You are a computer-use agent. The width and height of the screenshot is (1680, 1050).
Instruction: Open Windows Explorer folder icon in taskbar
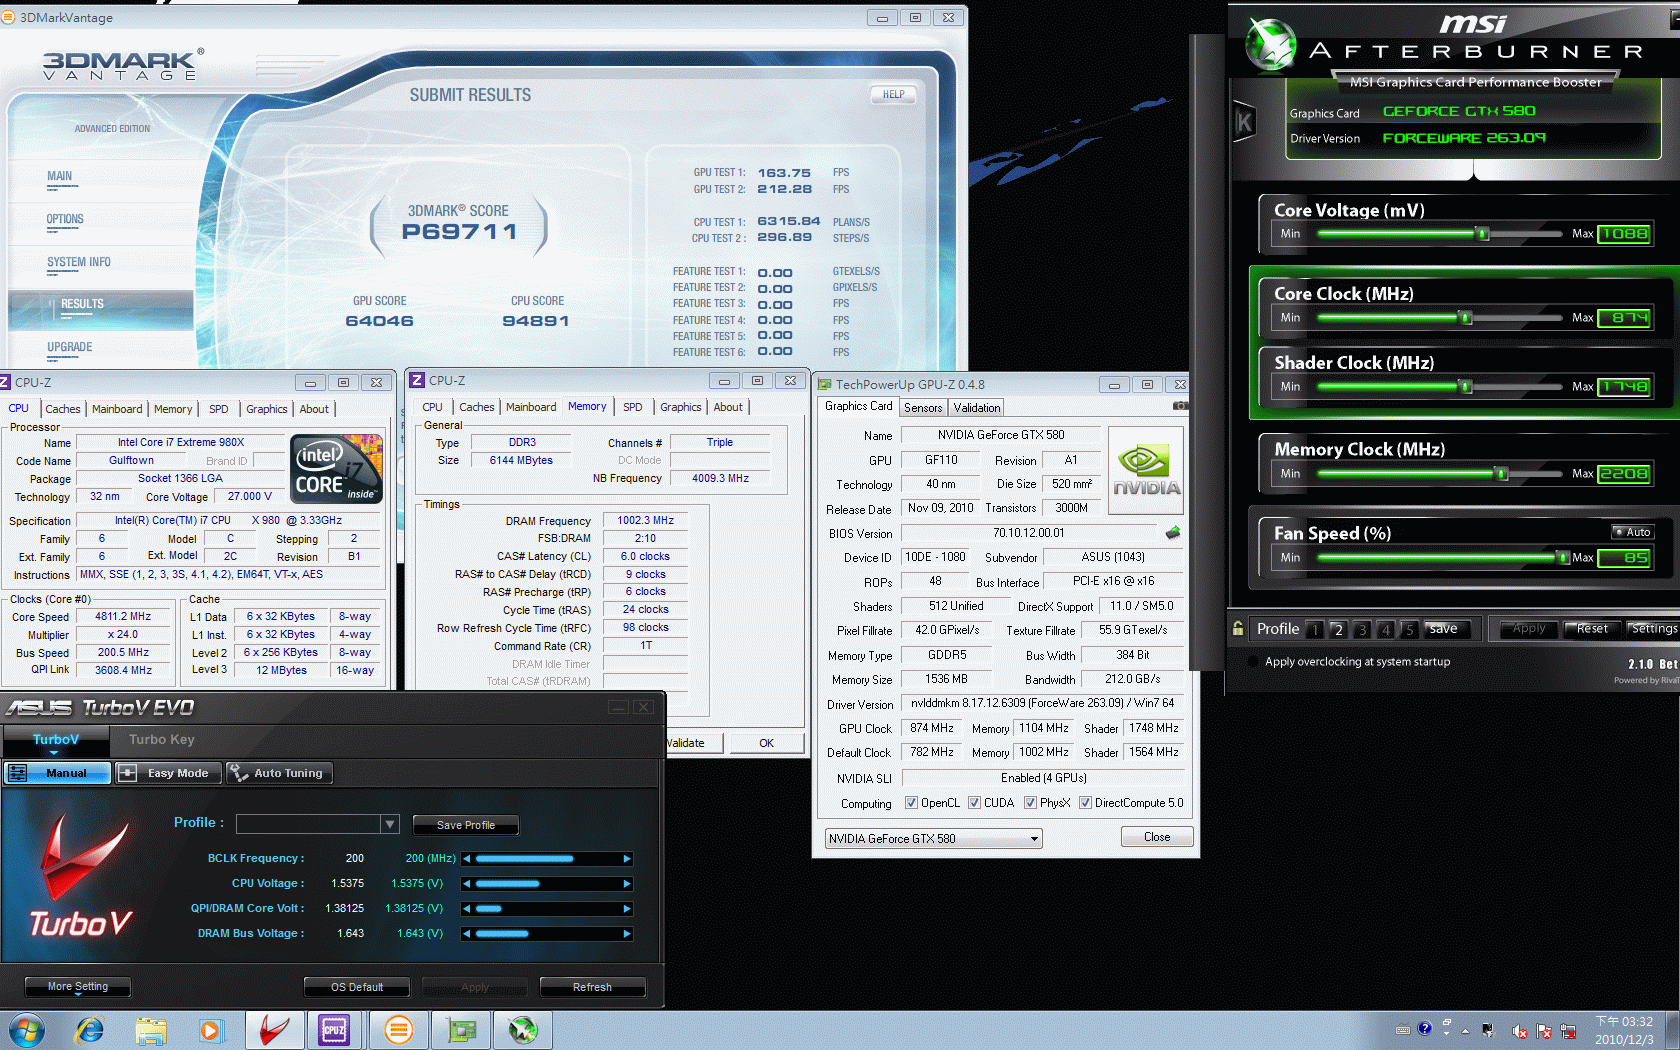pos(151,1030)
